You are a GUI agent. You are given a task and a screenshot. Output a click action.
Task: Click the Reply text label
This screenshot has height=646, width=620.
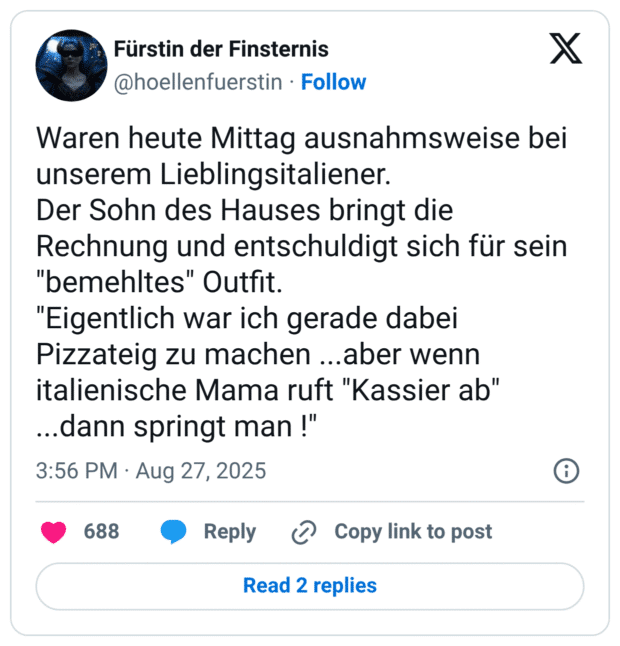point(229,532)
